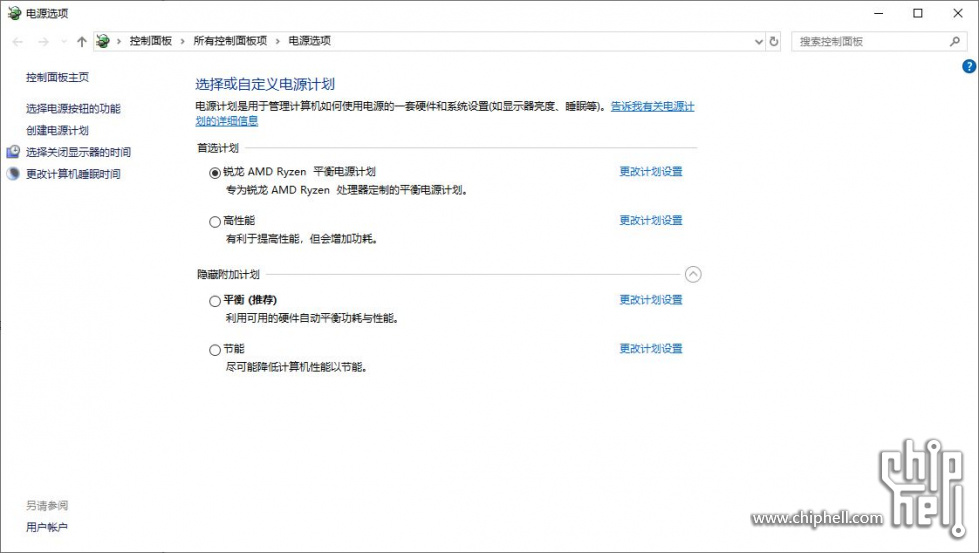The width and height of the screenshot is (979, 553).
Task: Open 创建电源计划 link
Action: (57, 130)
